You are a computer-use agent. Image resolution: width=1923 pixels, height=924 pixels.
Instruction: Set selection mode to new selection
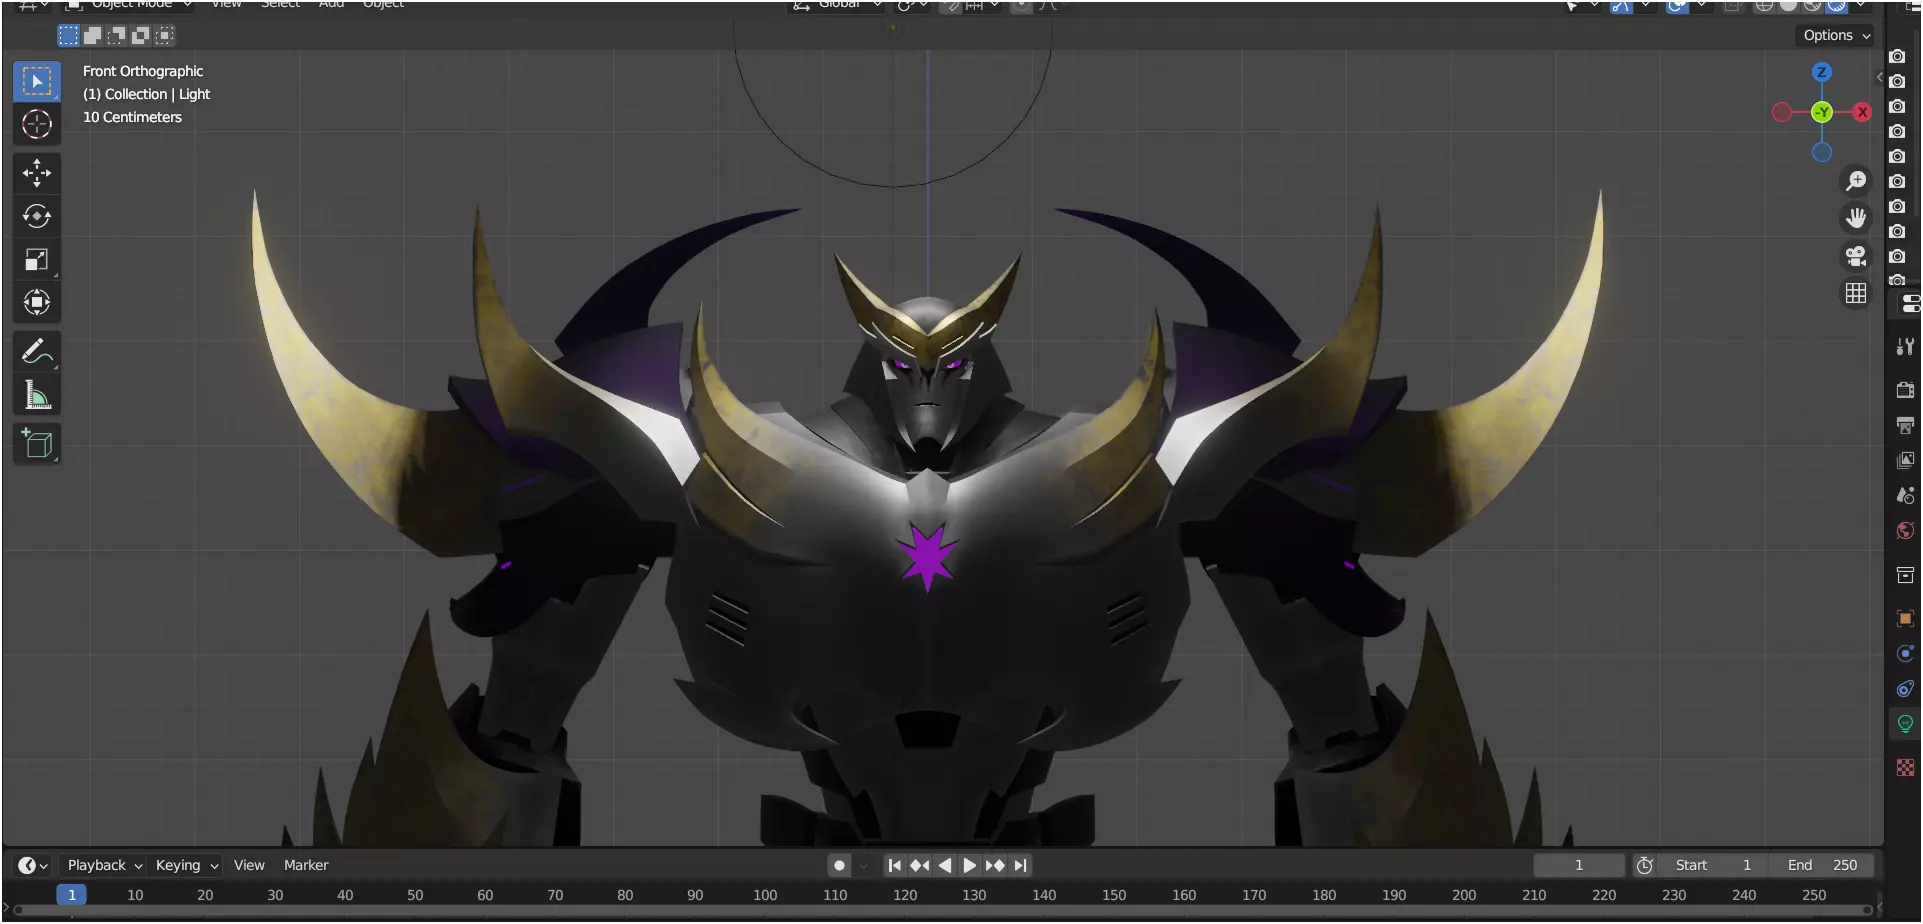68,36
